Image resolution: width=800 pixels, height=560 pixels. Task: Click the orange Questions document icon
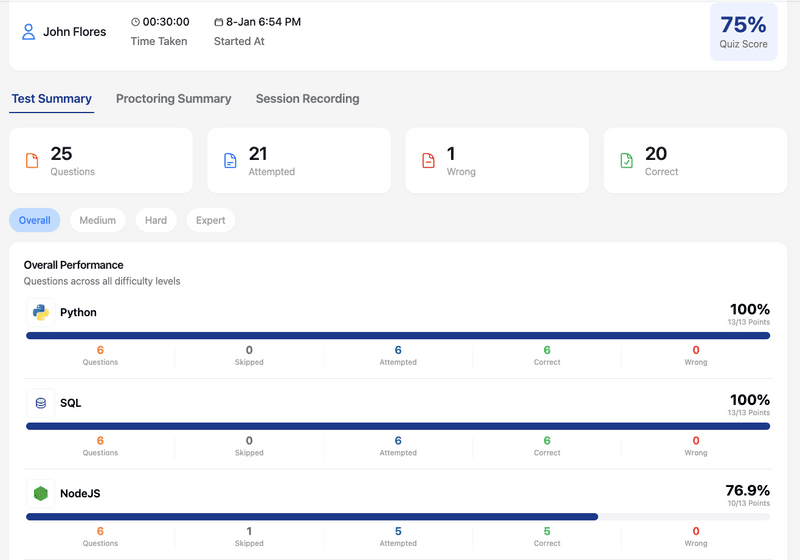pyautogui.click(x=32, y=161)
